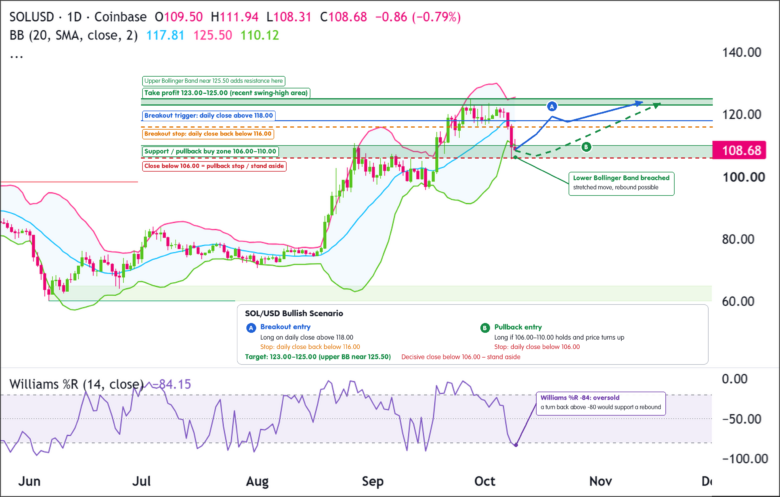The height and width of the screenshot is (497, 780).
Task: Click red 'Stop: daily close below 106.00' legend text
Action: point(537,347)
